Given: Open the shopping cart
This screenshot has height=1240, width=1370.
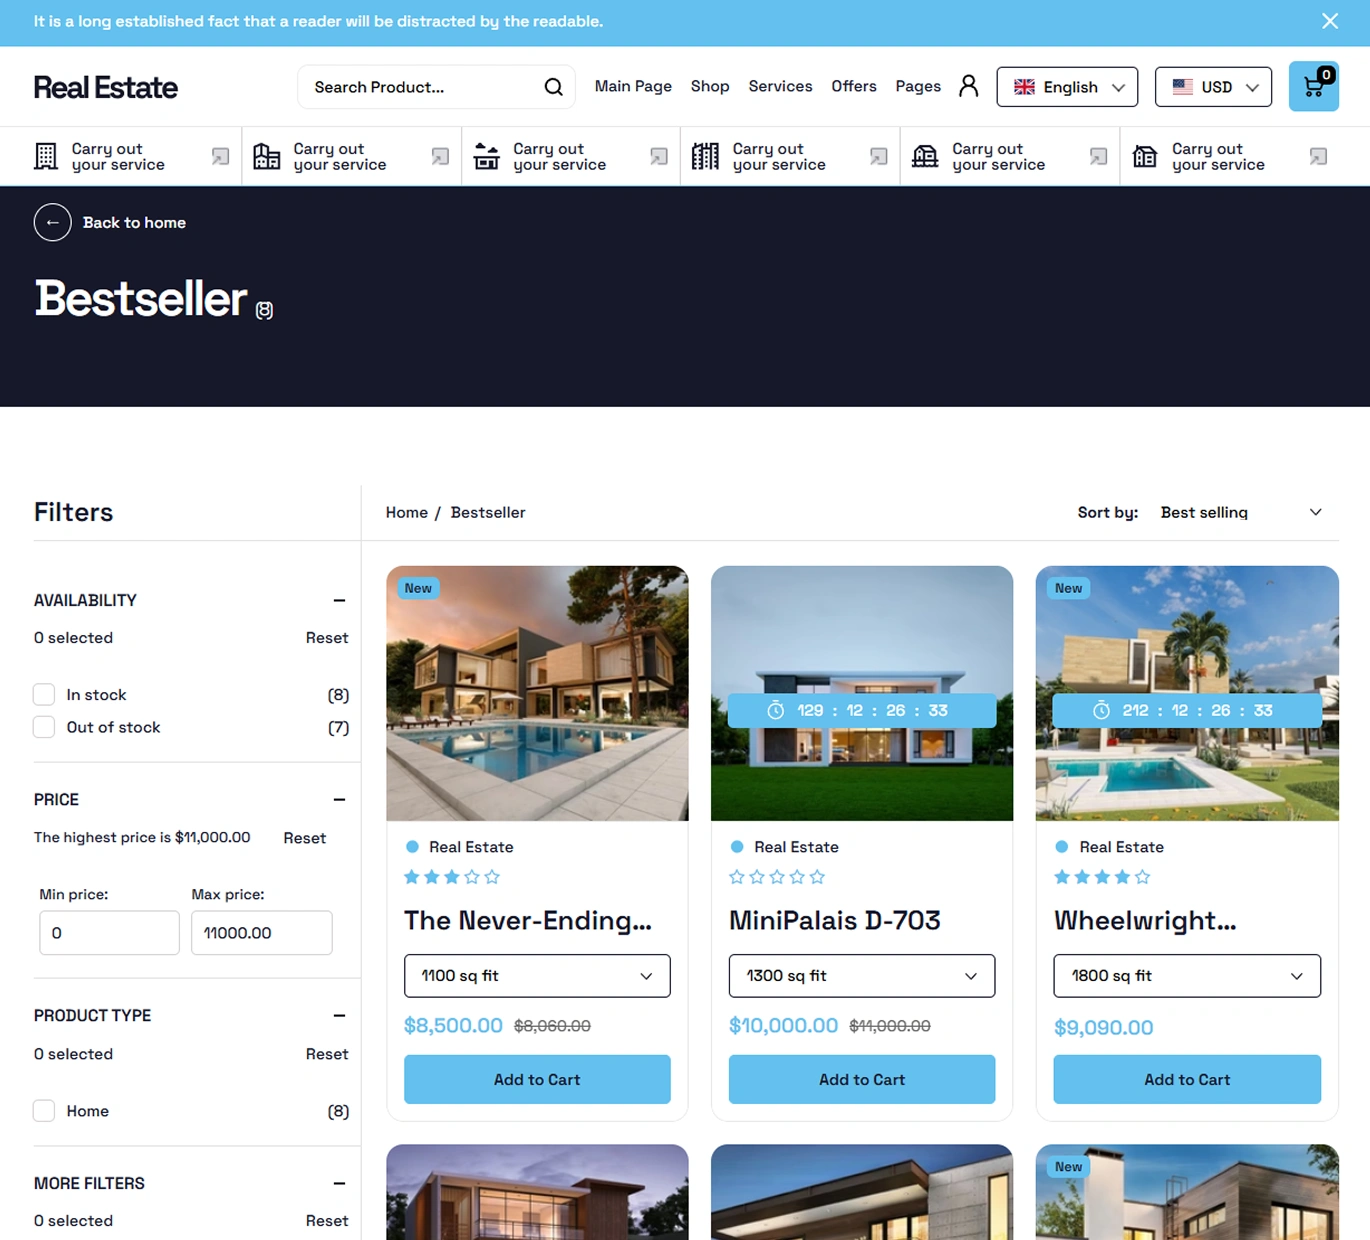Looking at the screenshot, I should [1313, 86].
